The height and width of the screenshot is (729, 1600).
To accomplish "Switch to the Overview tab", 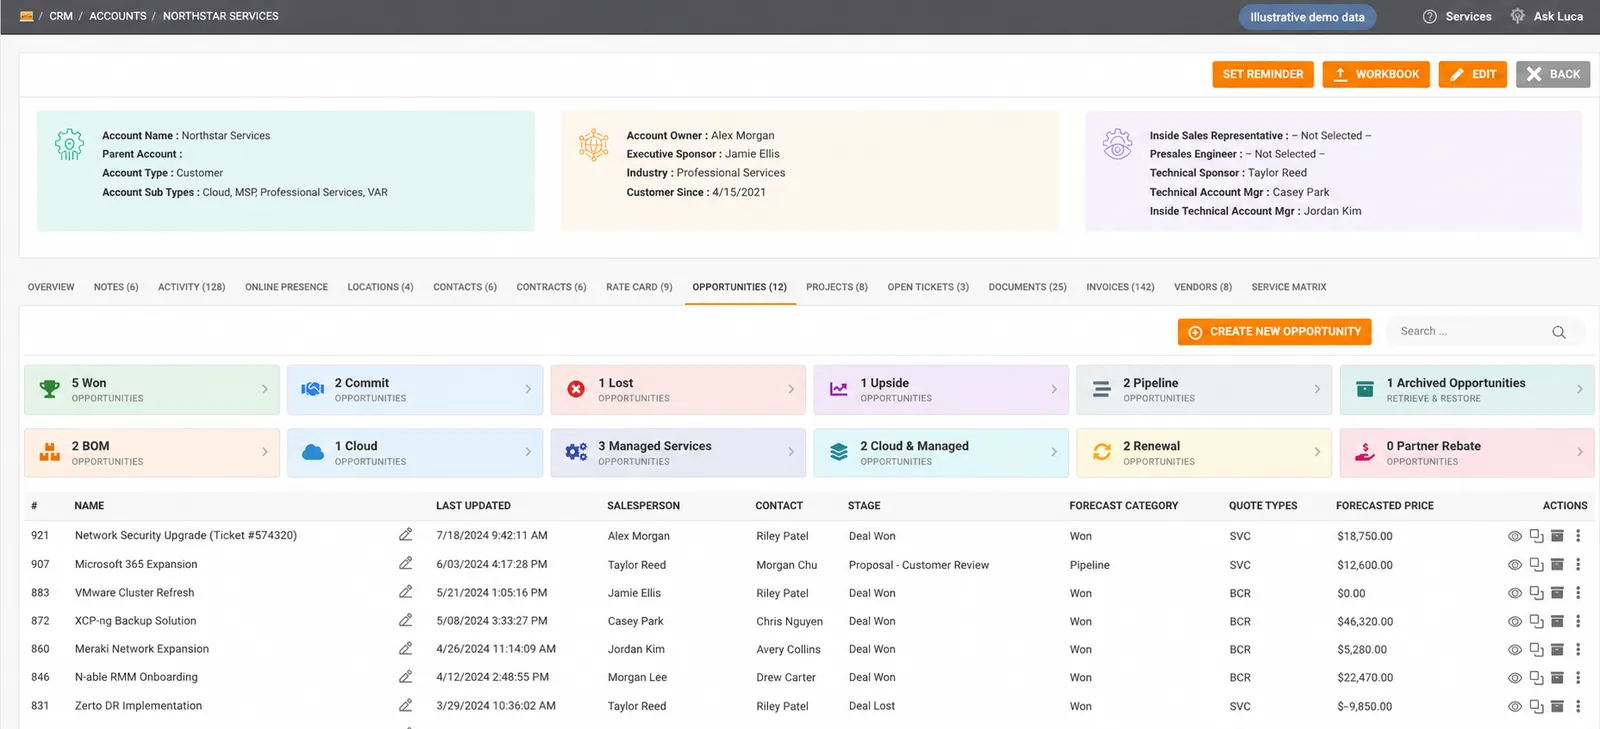I will [x=51, y=287].
